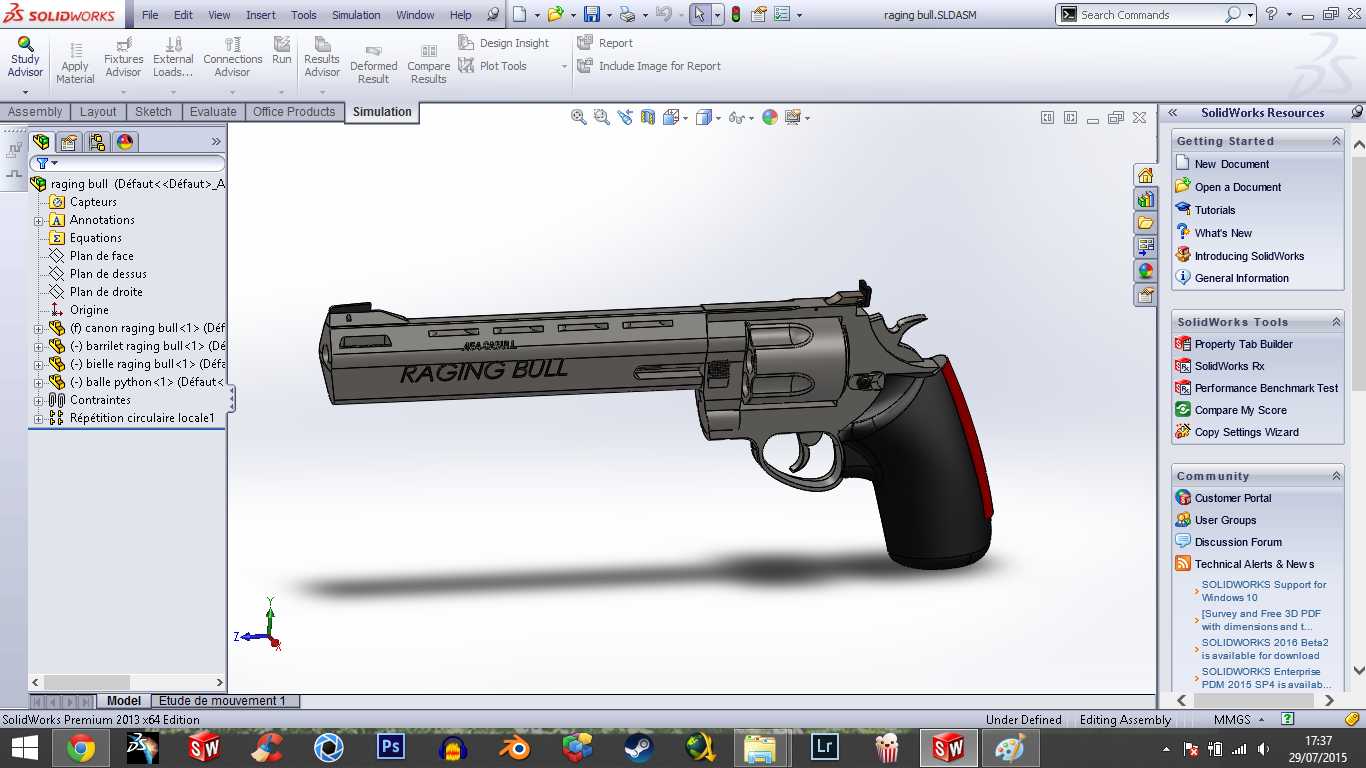Collapse the Community section

click(x=1336, y=476)
